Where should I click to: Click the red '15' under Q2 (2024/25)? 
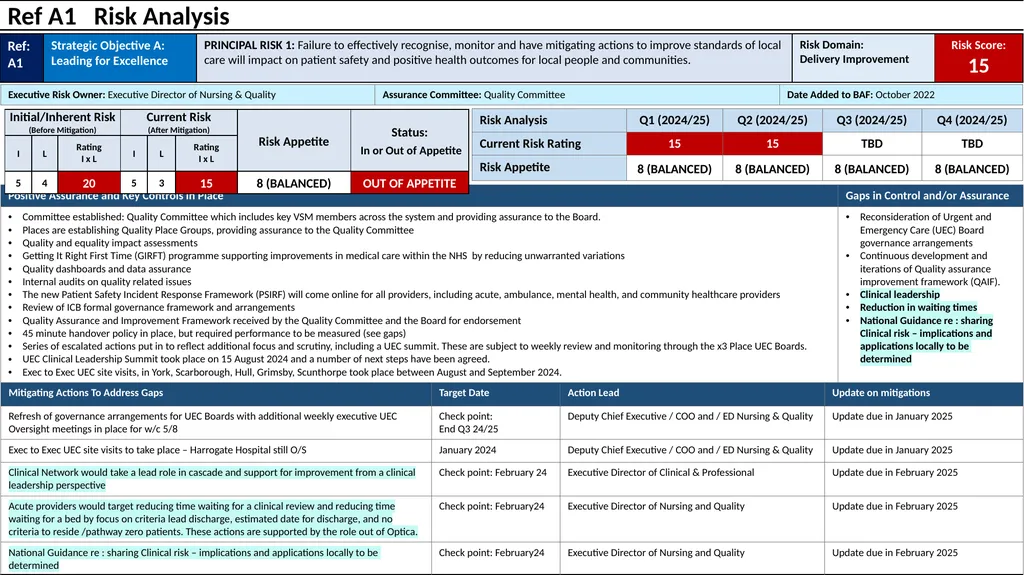pyautogui.click(x=772, y=144)
